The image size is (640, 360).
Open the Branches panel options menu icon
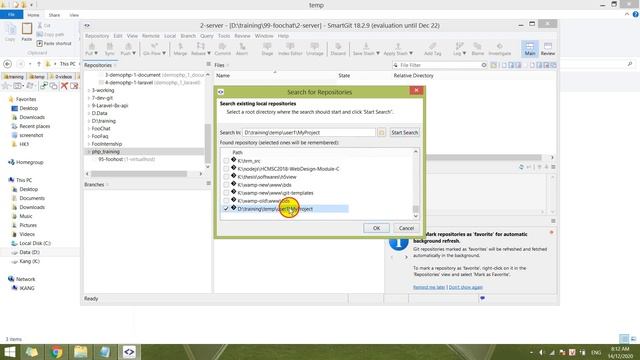pos(209,184)
